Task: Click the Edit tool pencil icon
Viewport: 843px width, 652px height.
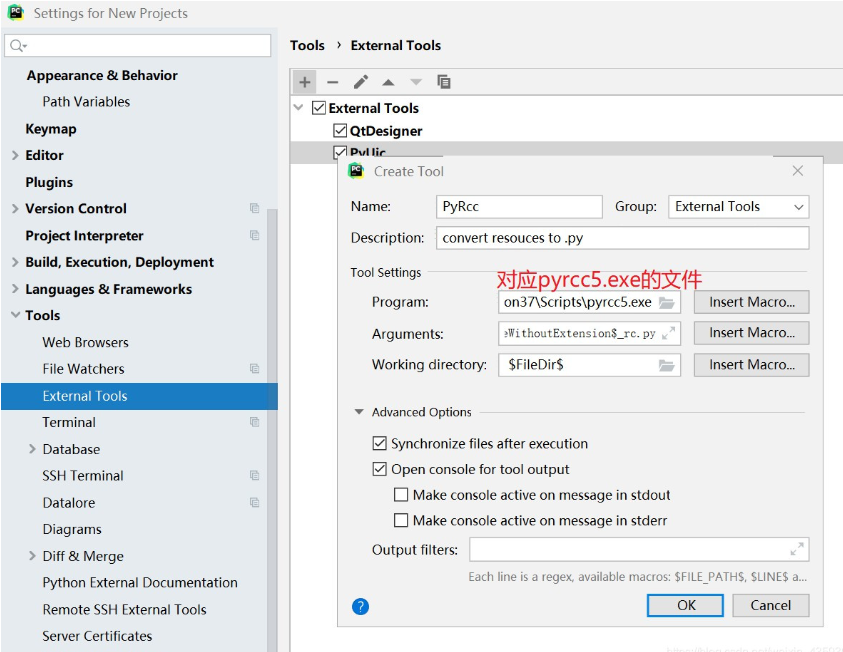Action: 361,82
